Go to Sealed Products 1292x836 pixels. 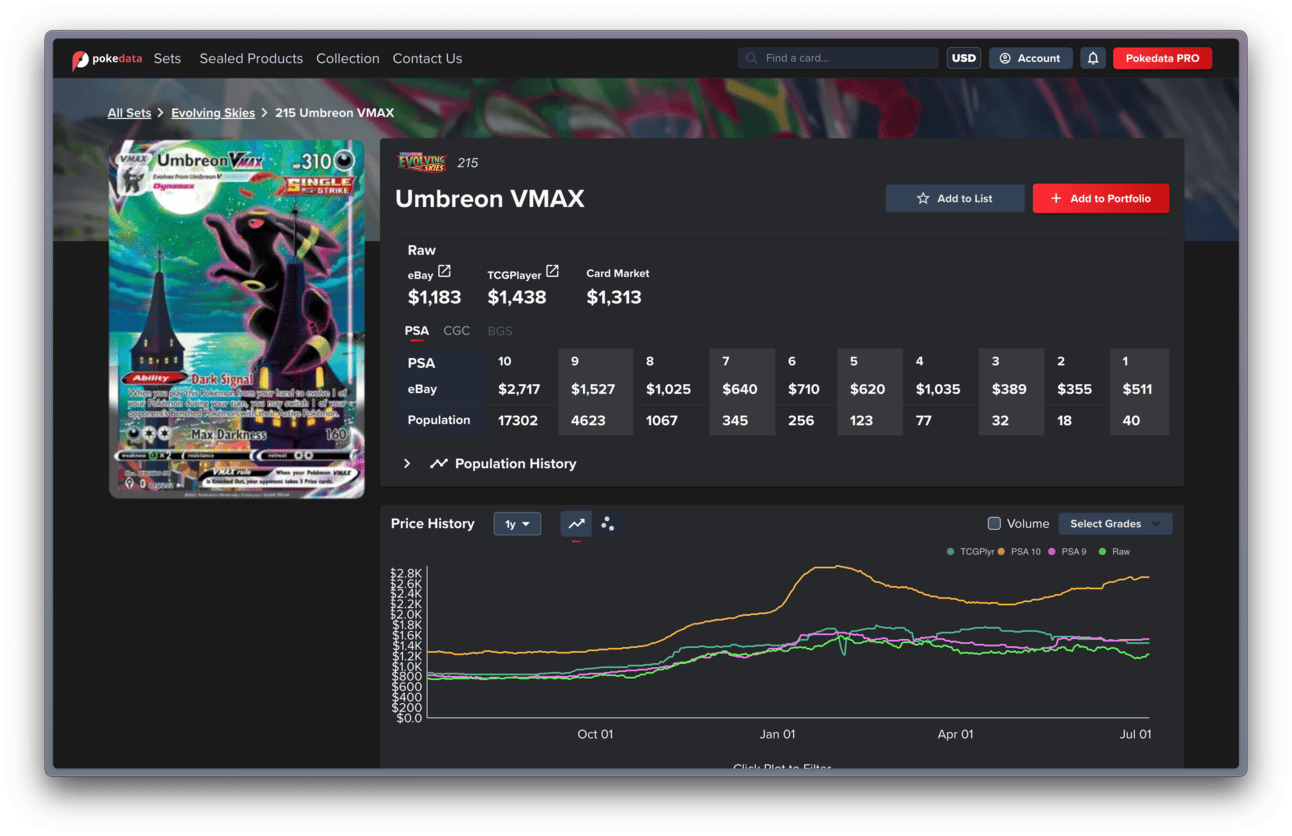coord(251,59)
